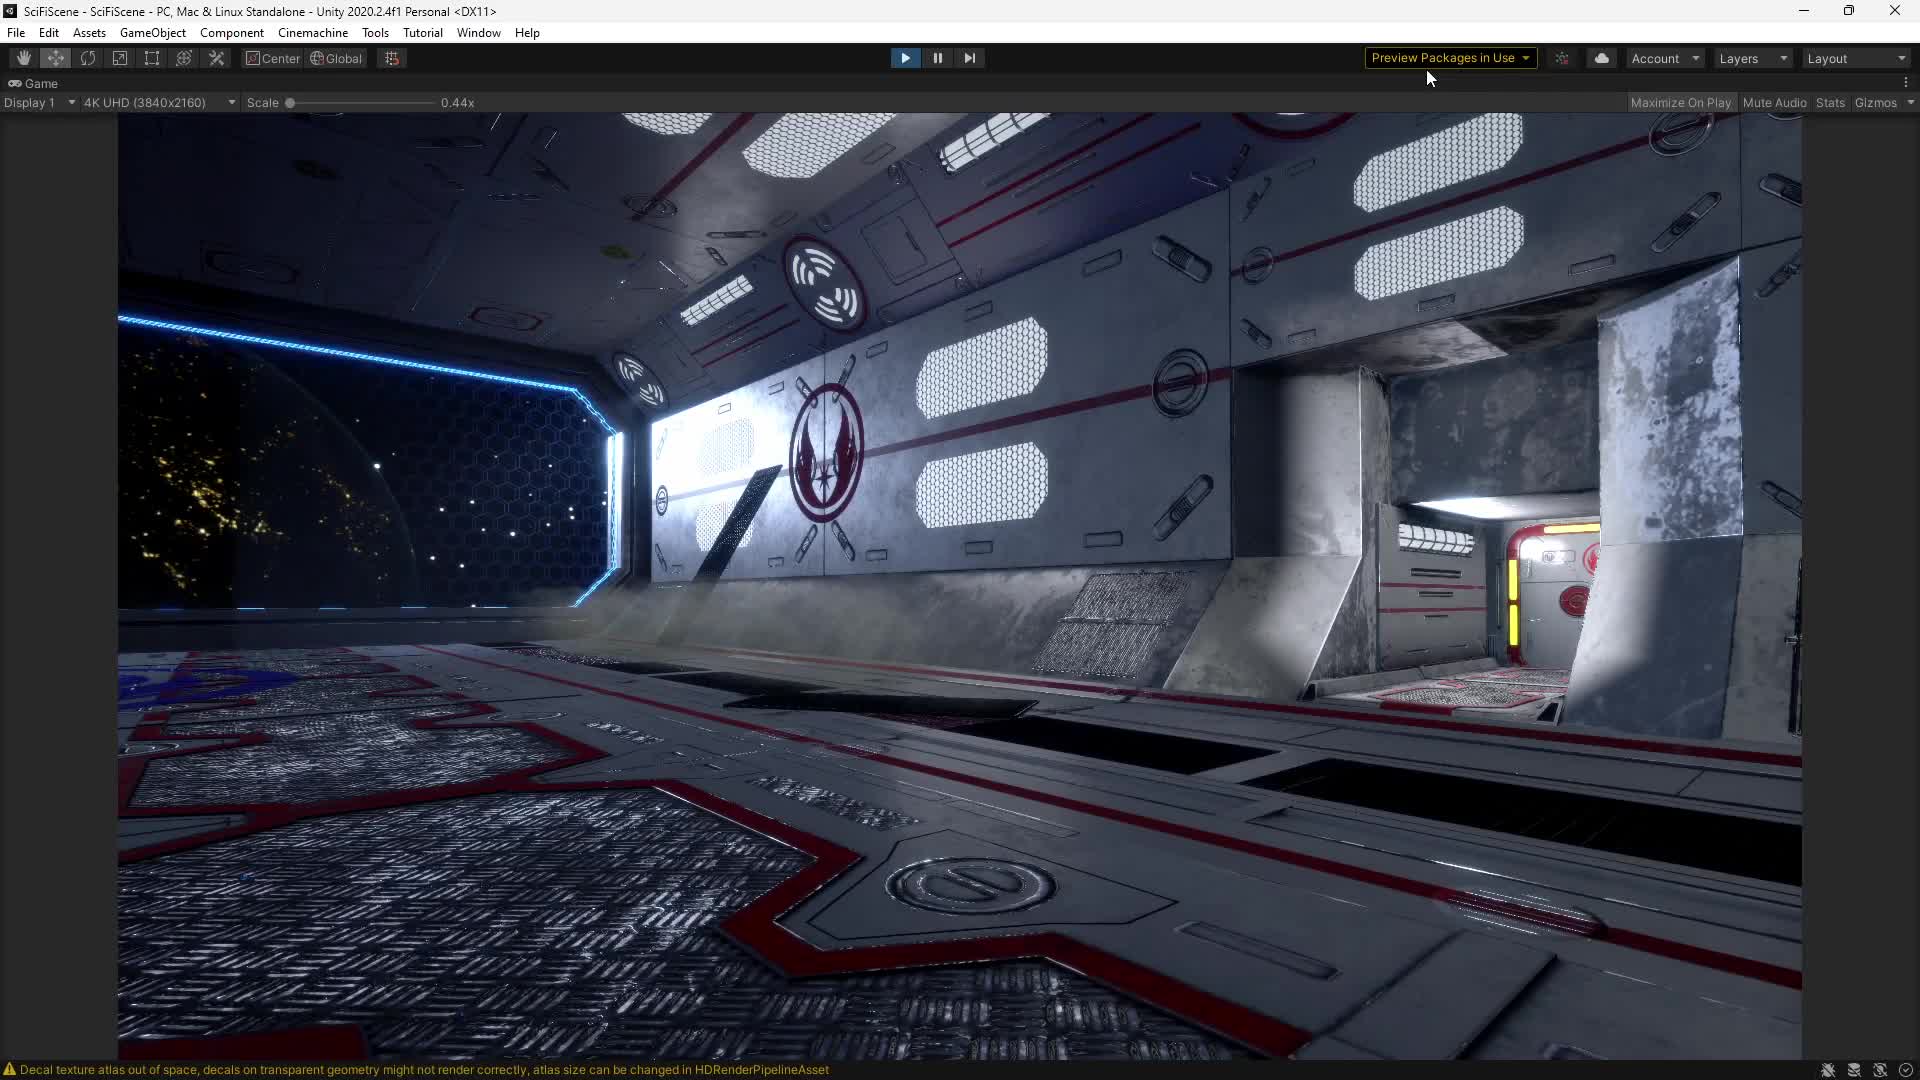Toggle Gizmos in Game view
Viewport: 1920px width, 1080px height.
(x=1875, y=103)
